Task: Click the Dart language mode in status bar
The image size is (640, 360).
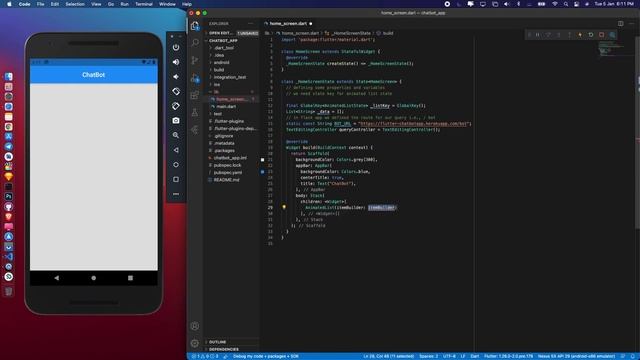Action: tap(475, 356)
